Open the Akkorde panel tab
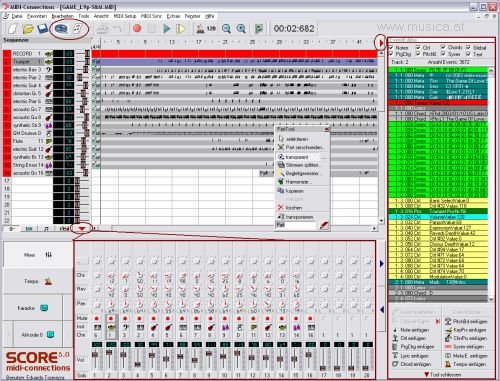 (x=37, y=334)
